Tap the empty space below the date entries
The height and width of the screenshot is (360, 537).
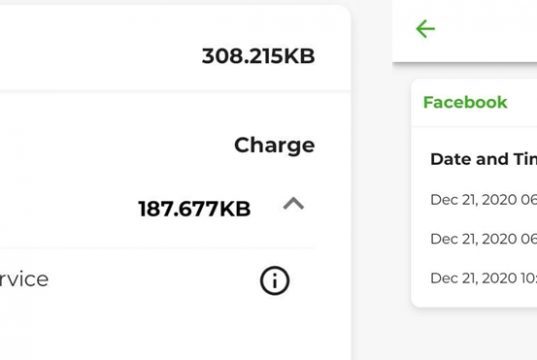(474, 334)
